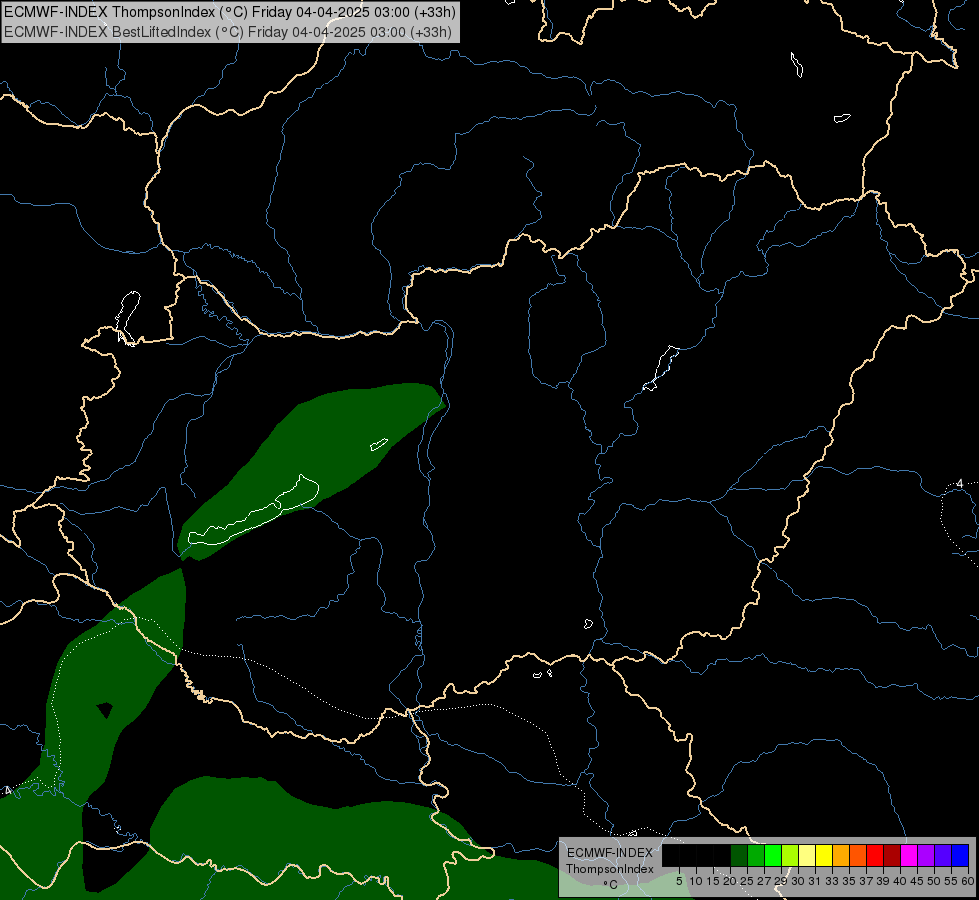The image size is (979, 900).
Task: Click the legend unit label '°C'
Action: [x=610, y=885]
